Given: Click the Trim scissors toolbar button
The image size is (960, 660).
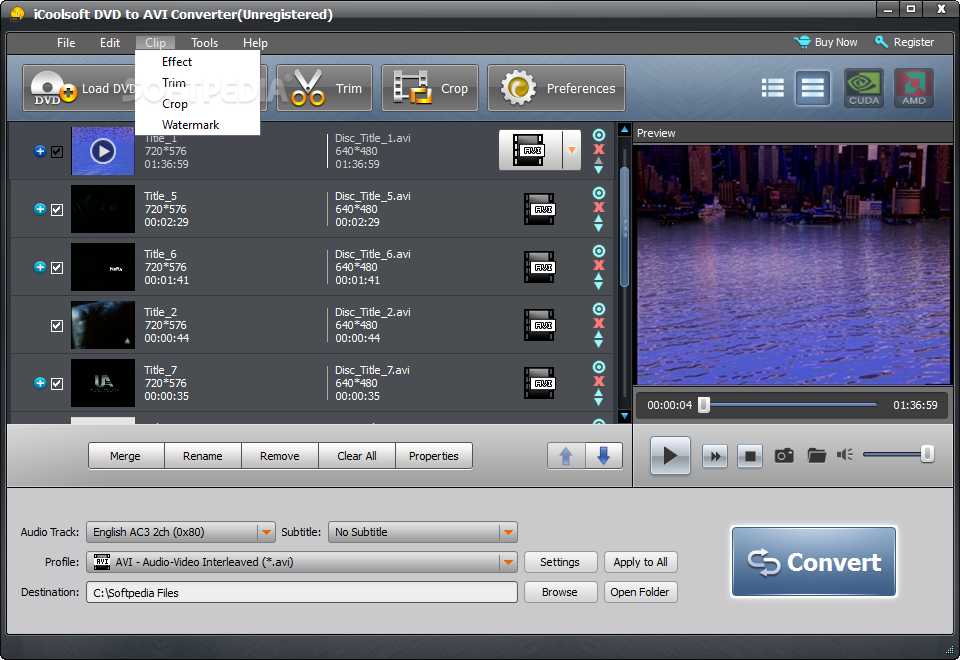Looking at the screenshot, I should click(x=324, y=88).
